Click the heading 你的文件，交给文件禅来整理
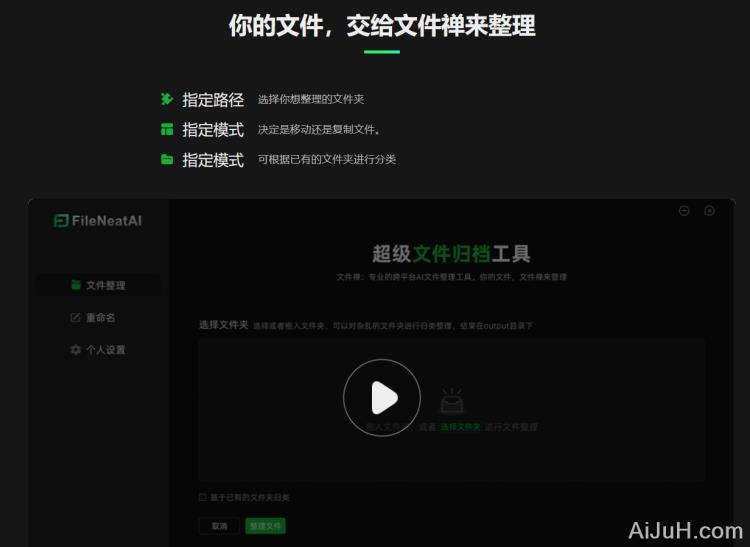This screenshot has width=750, height=547. (382, 25)
